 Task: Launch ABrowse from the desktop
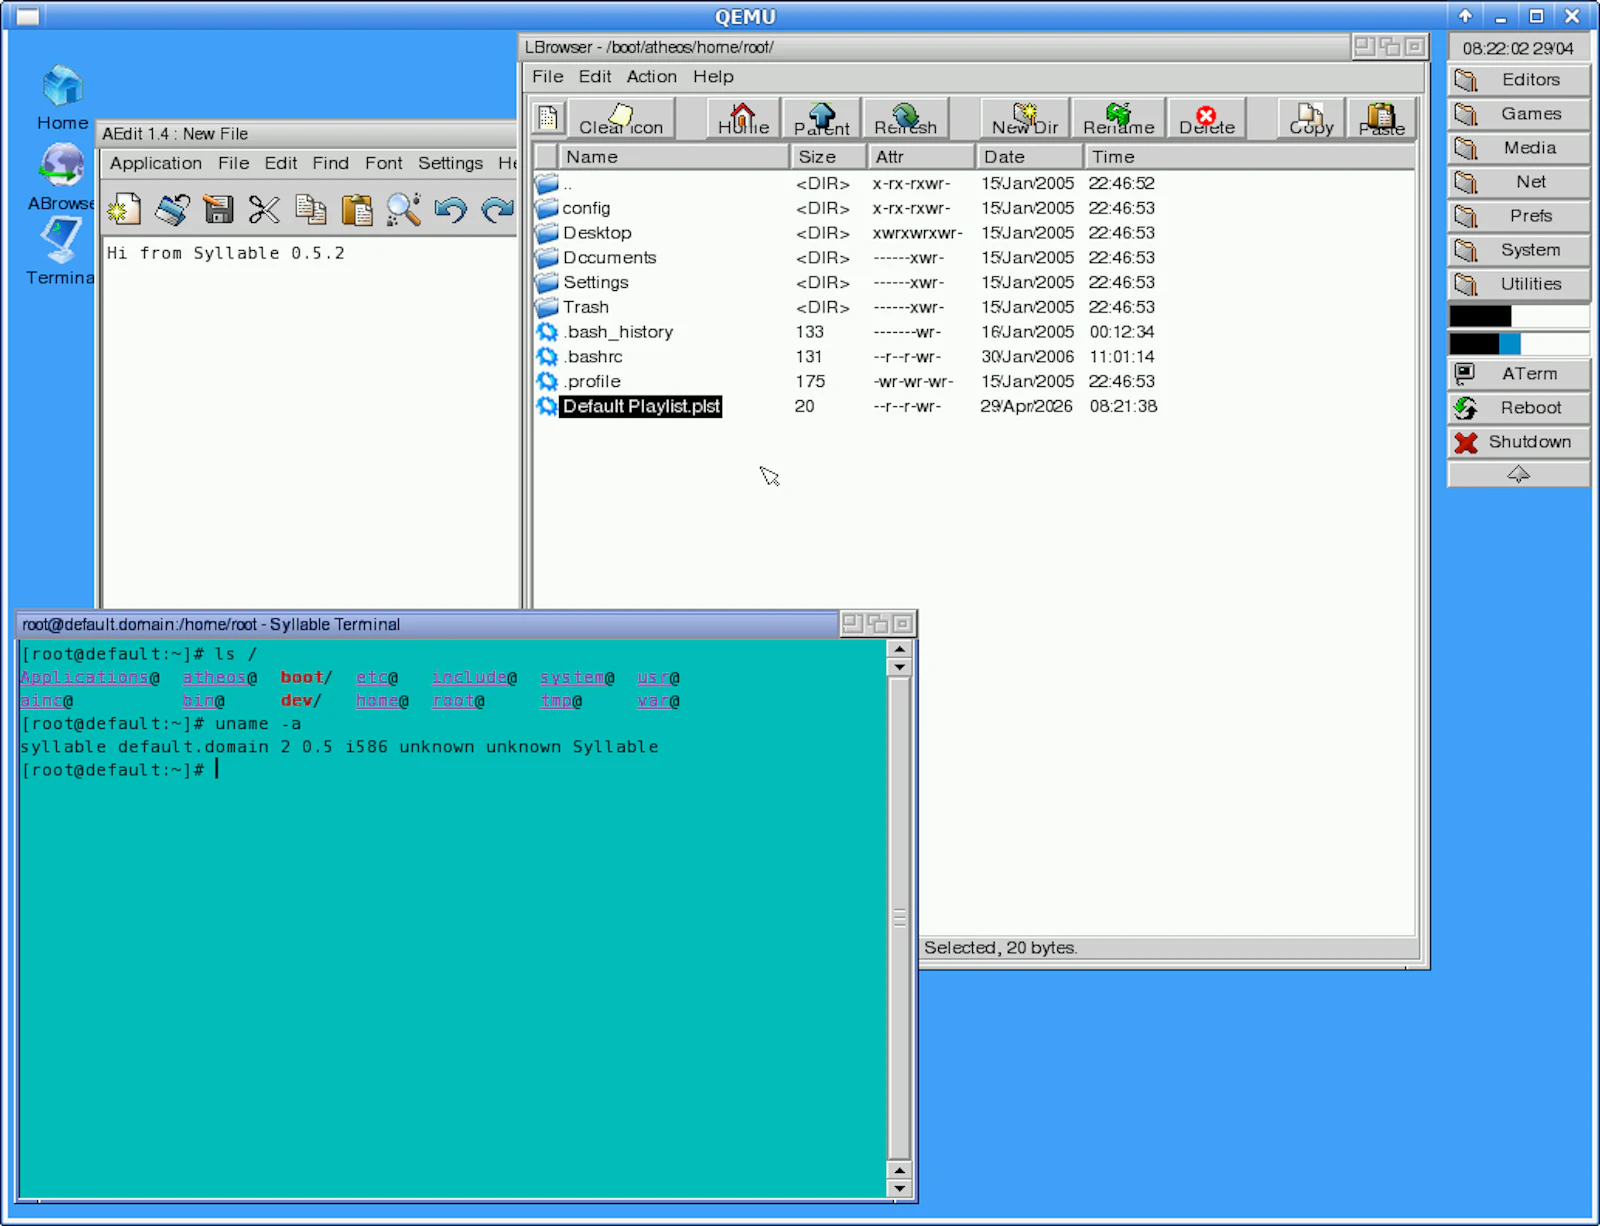pyautogui.click(x=62, y=176)
